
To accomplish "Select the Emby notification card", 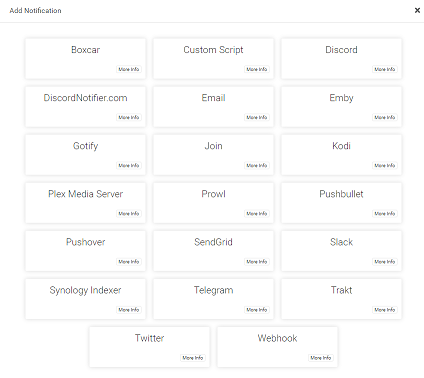I will click(x=341, y=107).
